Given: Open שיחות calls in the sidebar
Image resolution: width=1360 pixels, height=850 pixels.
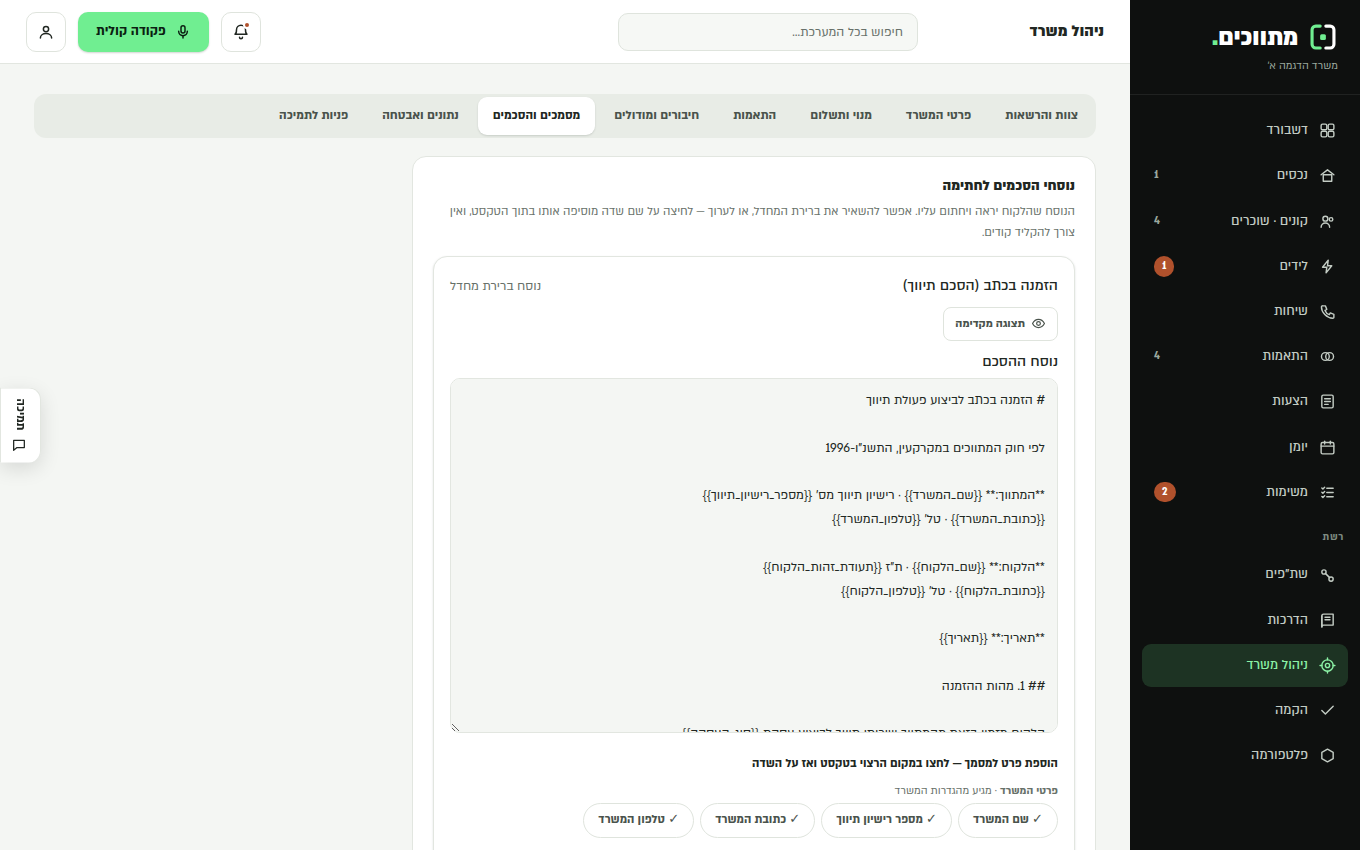Looking at the screenshot, I should pyautogui.click(x=1245, y=311).
